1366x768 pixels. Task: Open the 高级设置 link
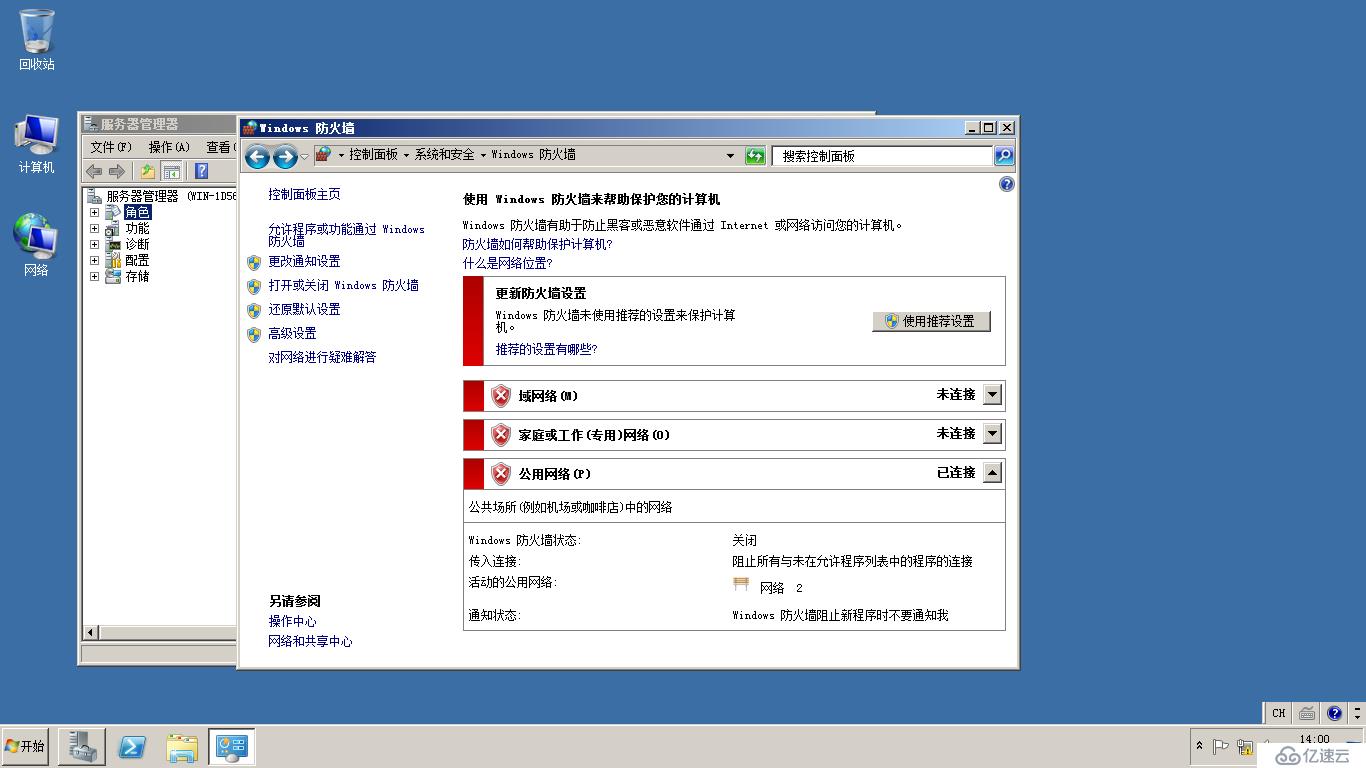(x=292, y=333)
